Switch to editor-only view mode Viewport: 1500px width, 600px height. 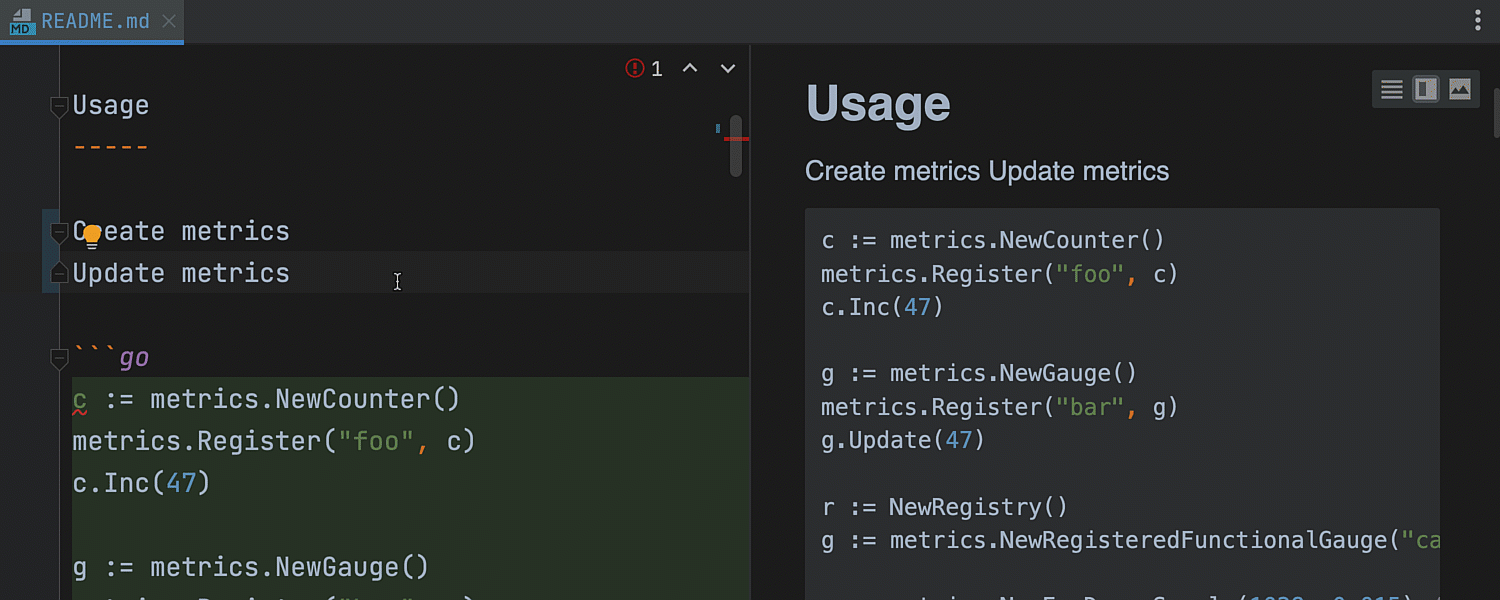[1392, 90]
